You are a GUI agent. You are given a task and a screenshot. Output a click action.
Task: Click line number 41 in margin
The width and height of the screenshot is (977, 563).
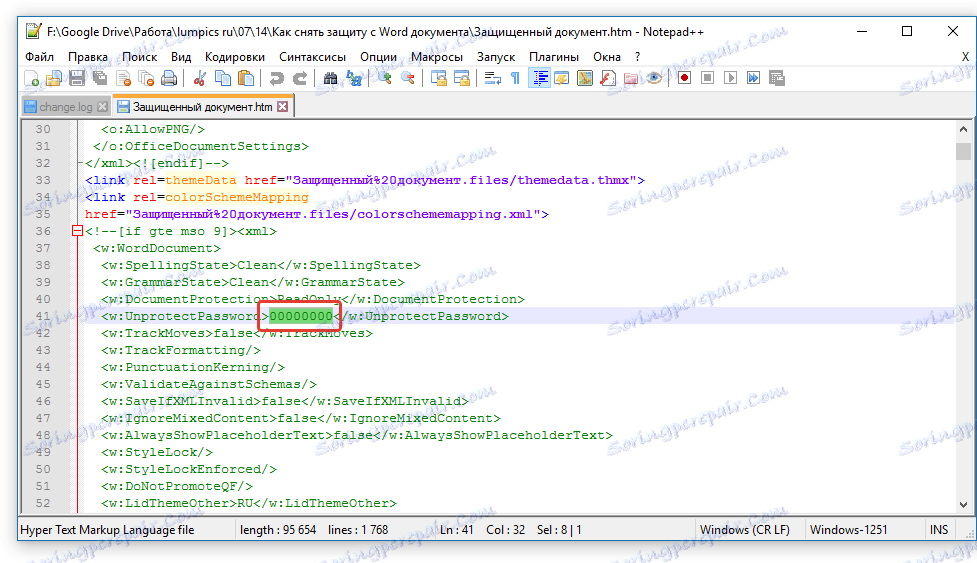pos(43,316)
